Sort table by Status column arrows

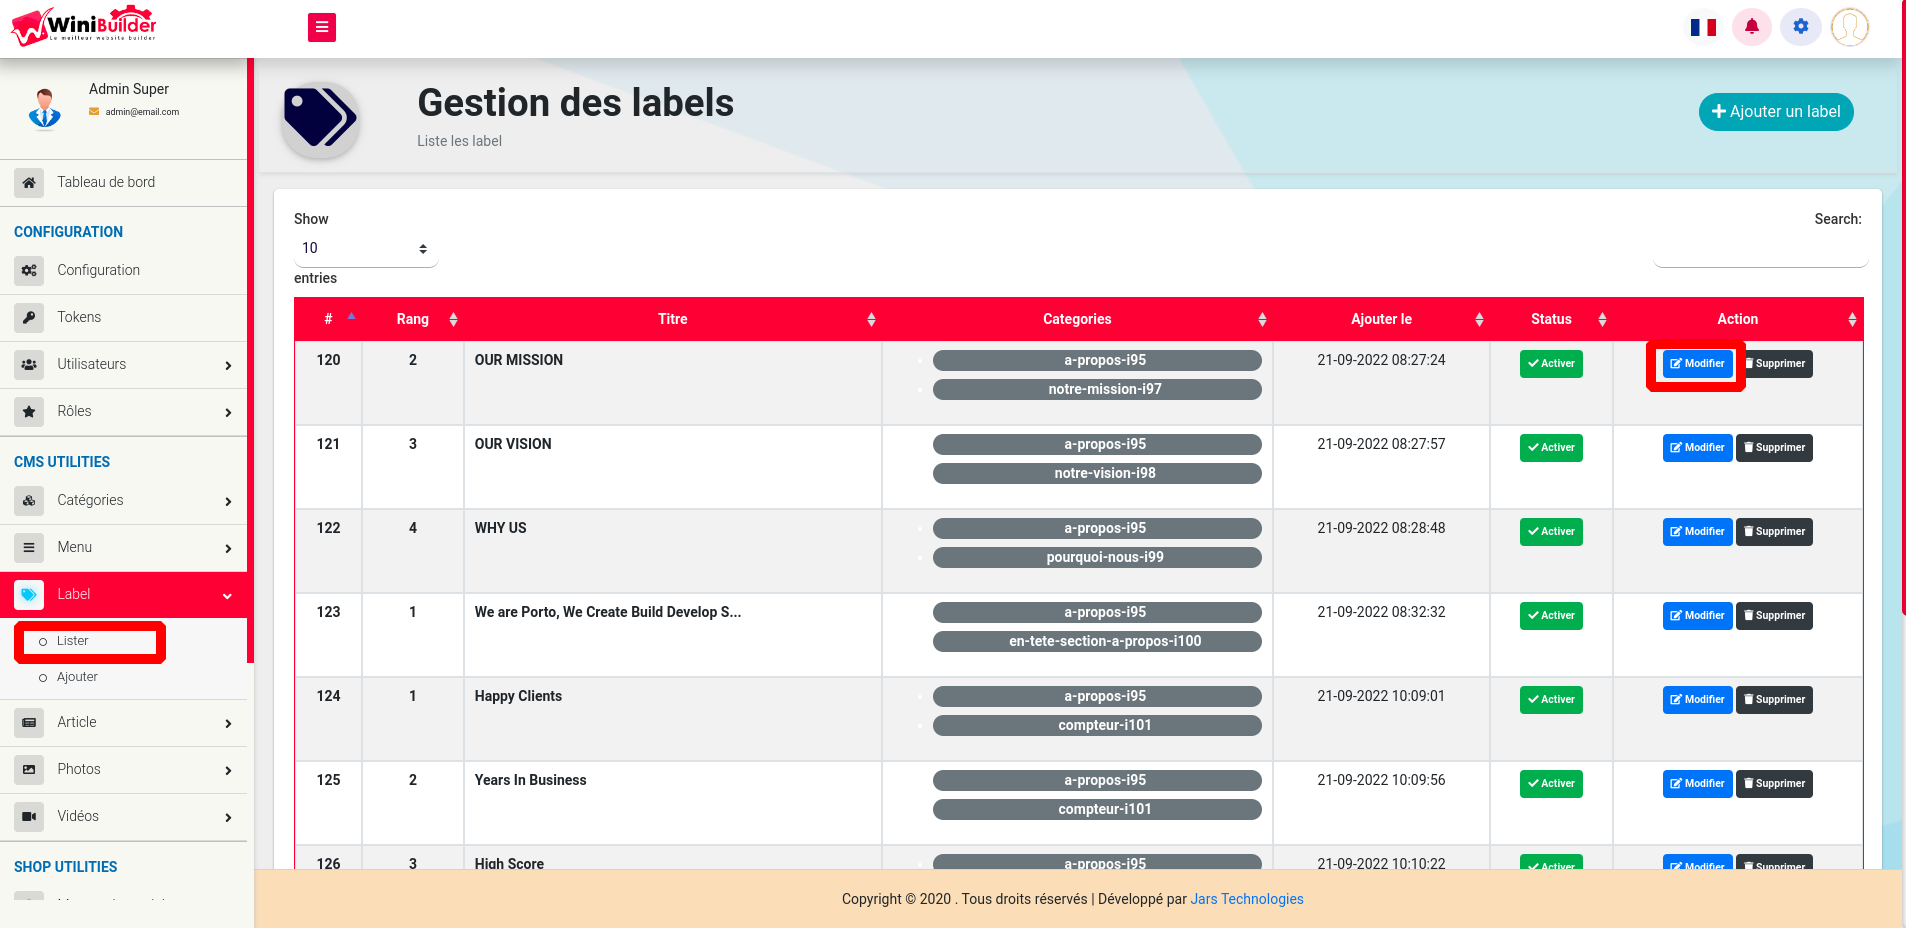coord(1602,320)
